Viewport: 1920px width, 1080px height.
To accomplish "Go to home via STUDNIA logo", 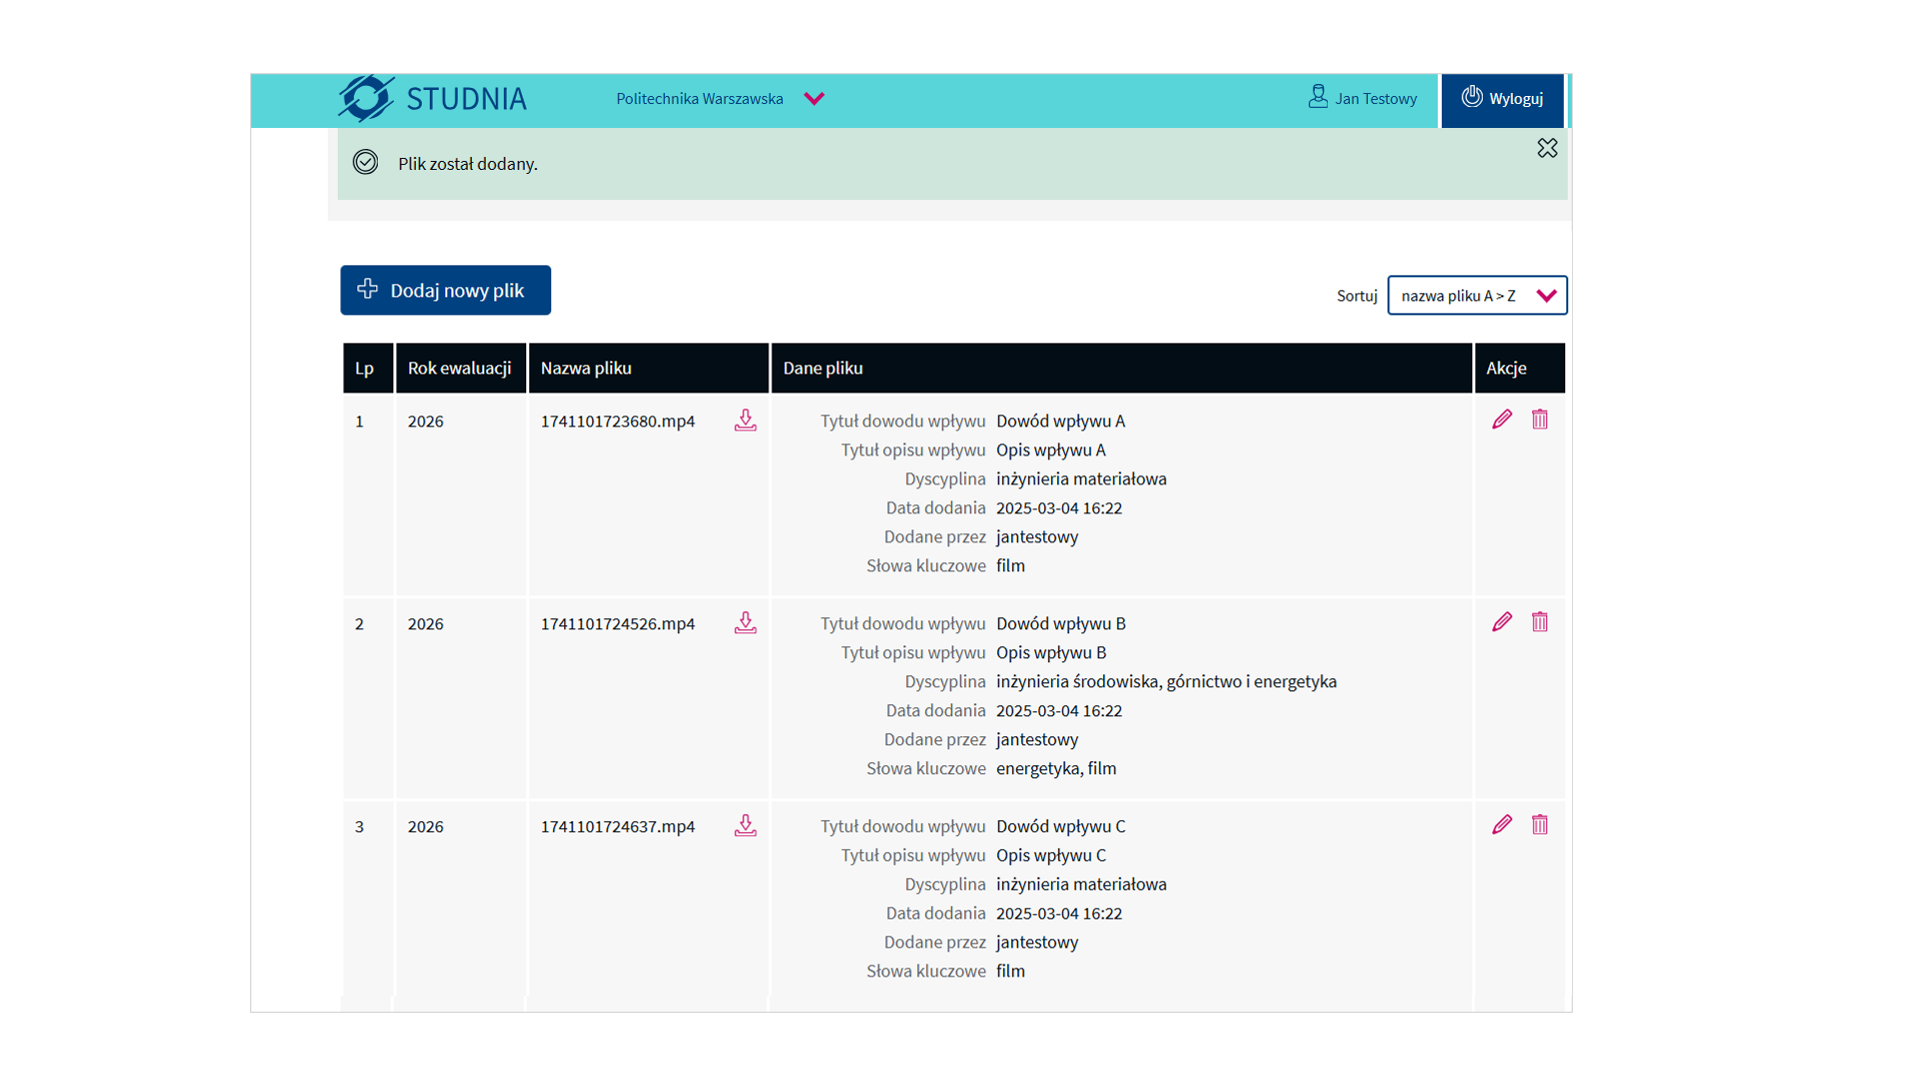I will [x=432, y=98].
